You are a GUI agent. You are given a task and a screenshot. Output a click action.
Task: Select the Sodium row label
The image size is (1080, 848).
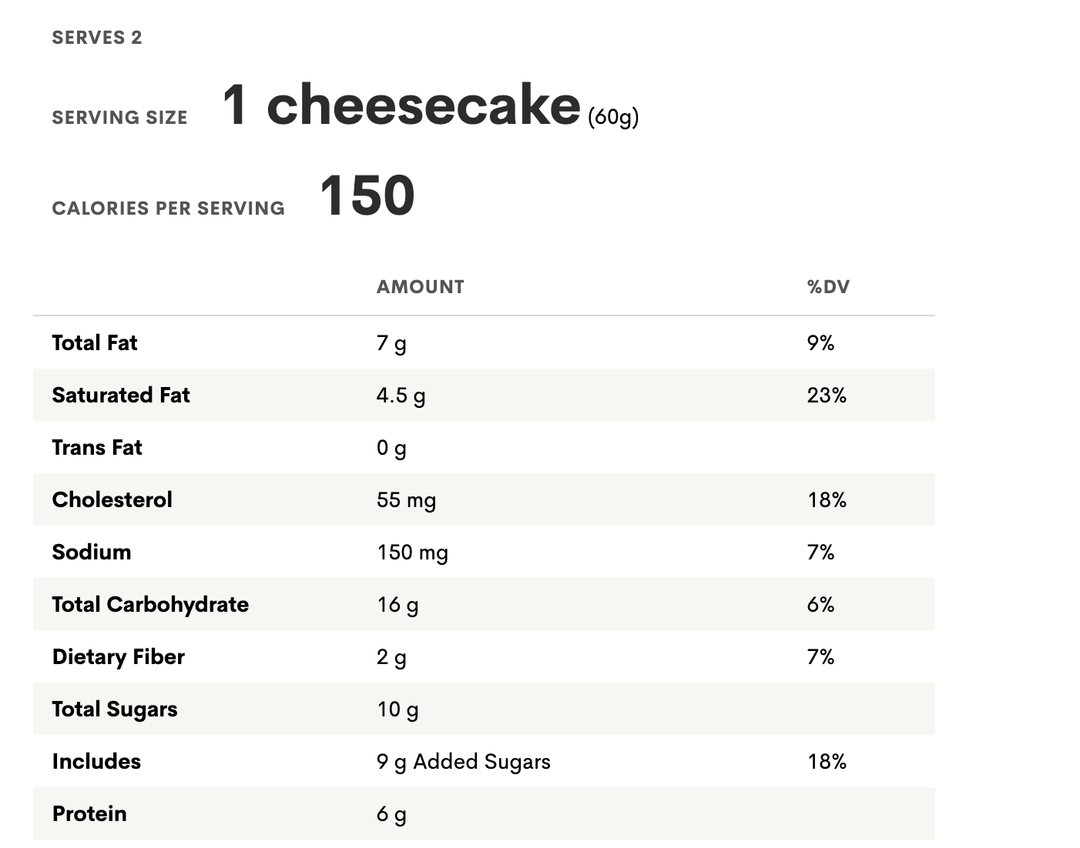coord(91,552)
